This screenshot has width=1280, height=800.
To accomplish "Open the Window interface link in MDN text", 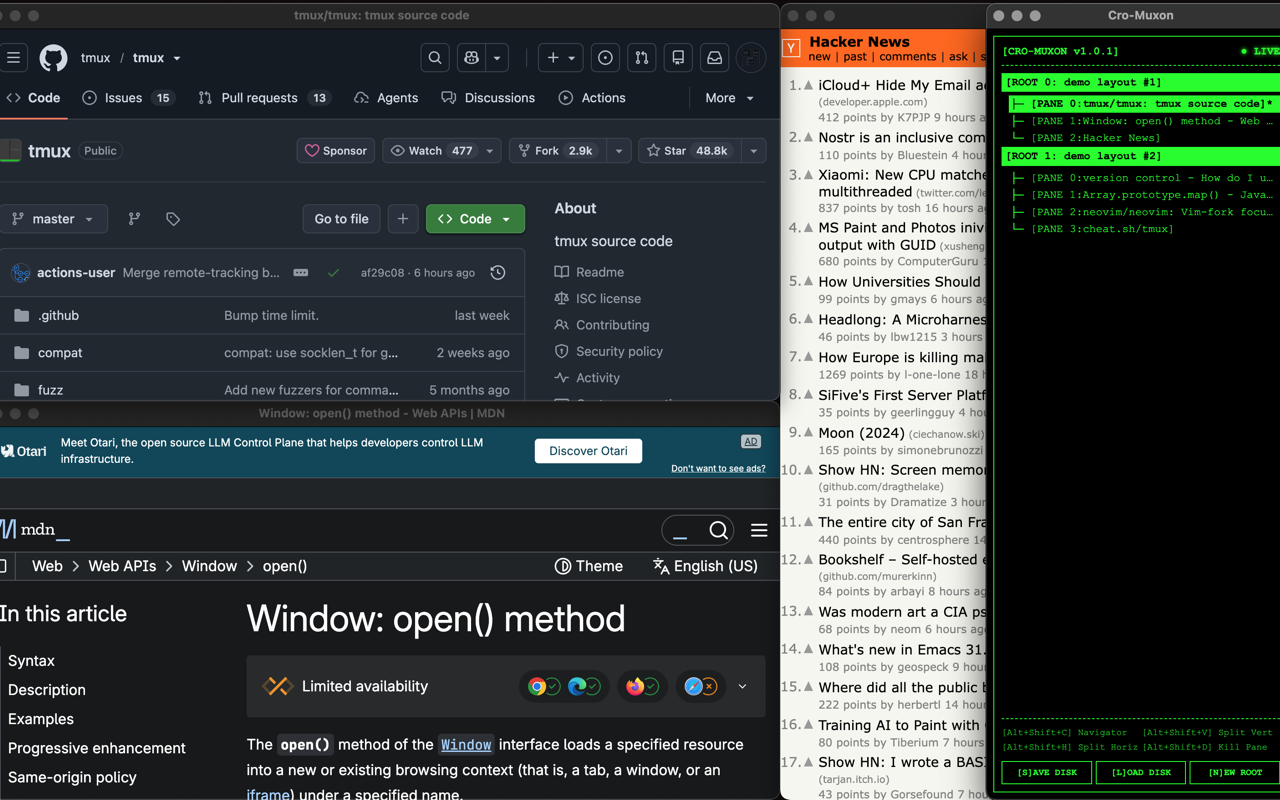I will pyautogui.click(x=466, y=745).
